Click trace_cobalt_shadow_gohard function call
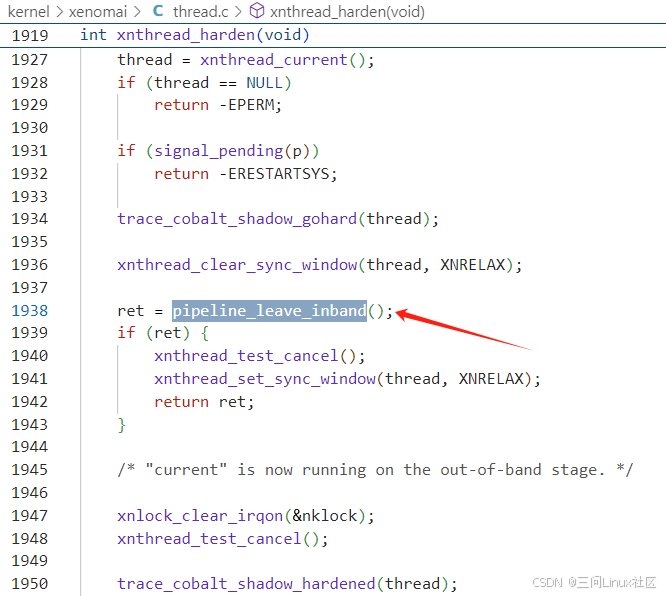 point(237,219)
